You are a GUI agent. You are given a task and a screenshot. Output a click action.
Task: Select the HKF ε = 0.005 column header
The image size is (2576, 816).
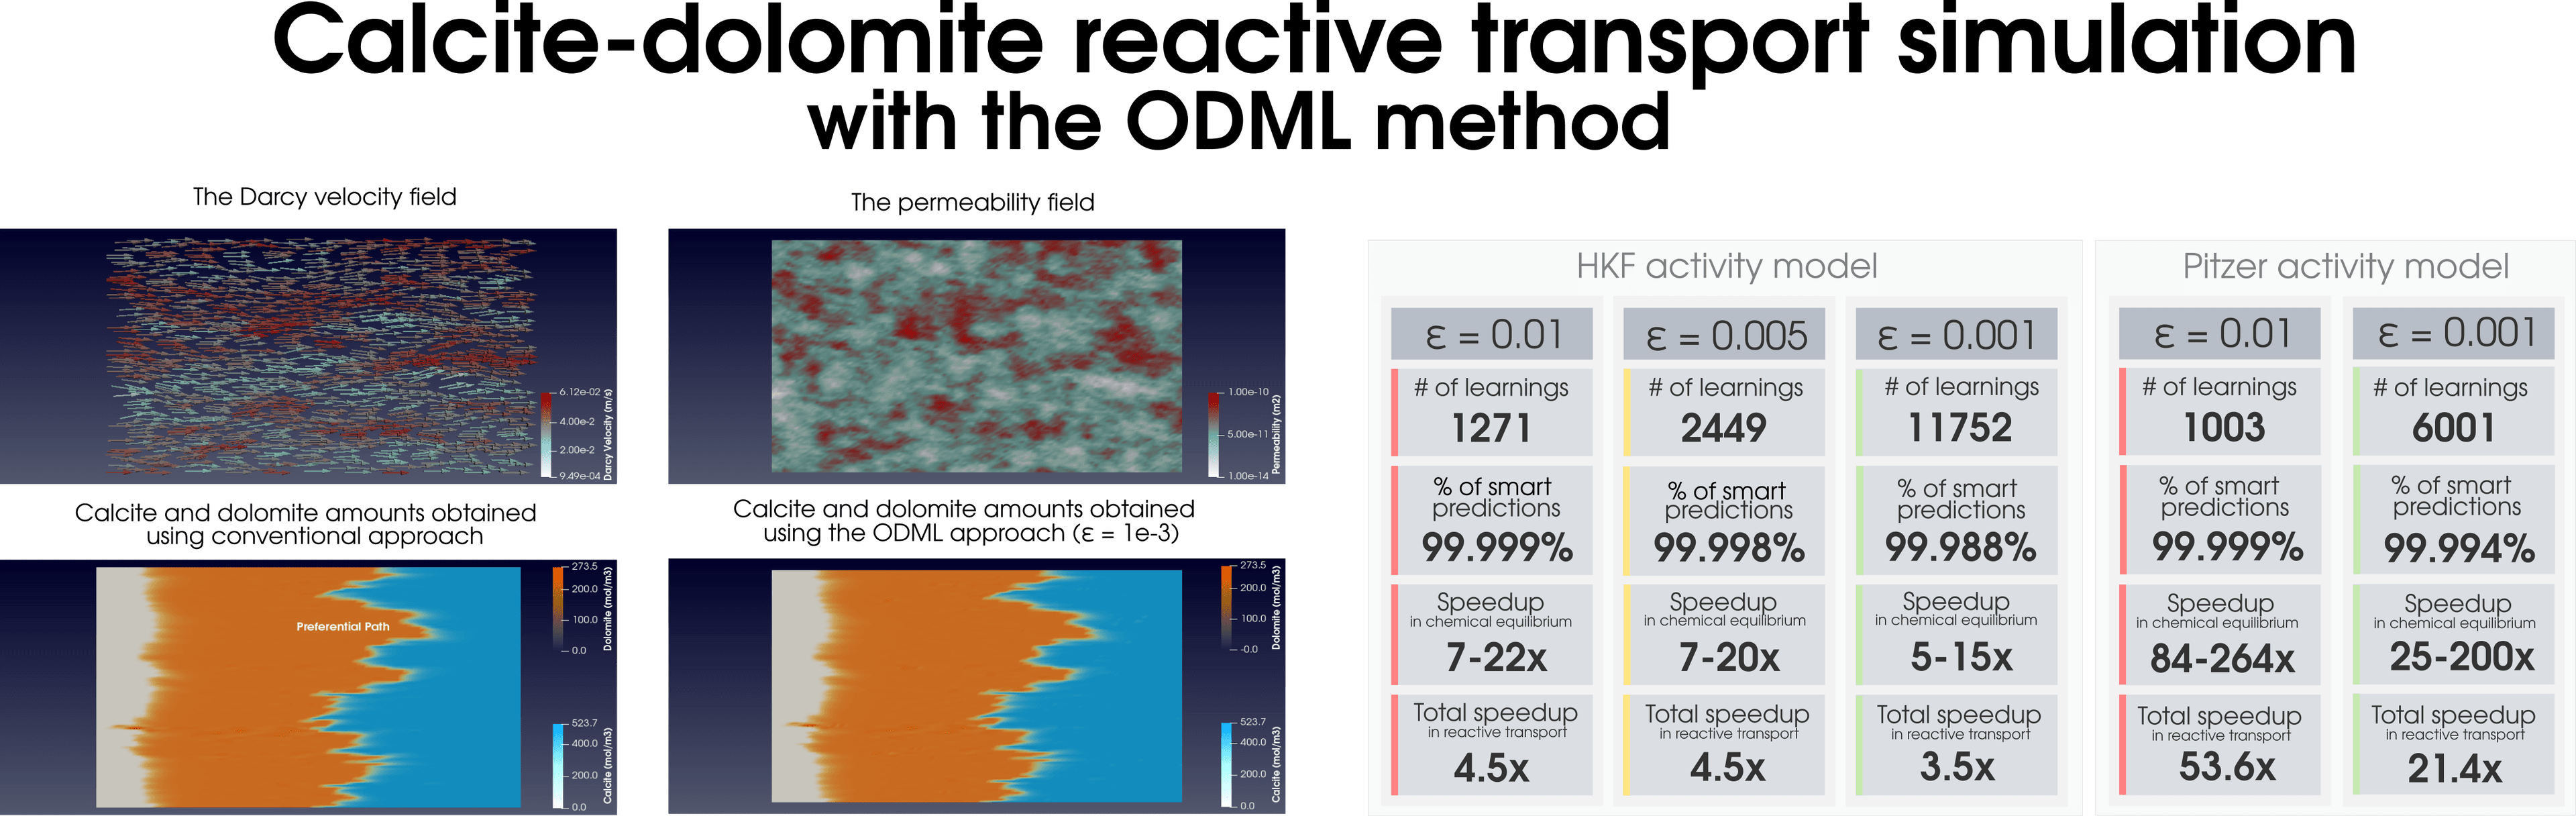click(x=1724, y=335)
